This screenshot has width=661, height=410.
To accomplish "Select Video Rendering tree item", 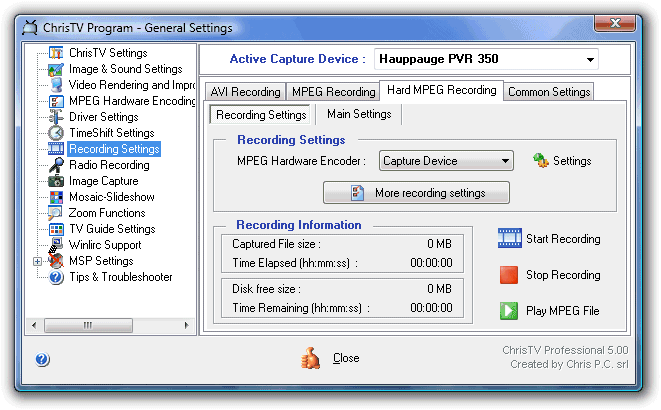I will (132, 85).
